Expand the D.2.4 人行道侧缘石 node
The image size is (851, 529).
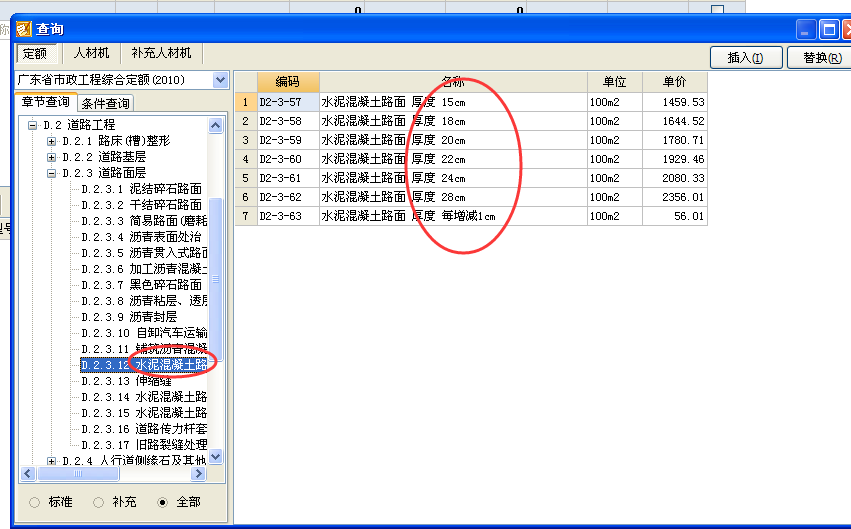click(52, 461)
